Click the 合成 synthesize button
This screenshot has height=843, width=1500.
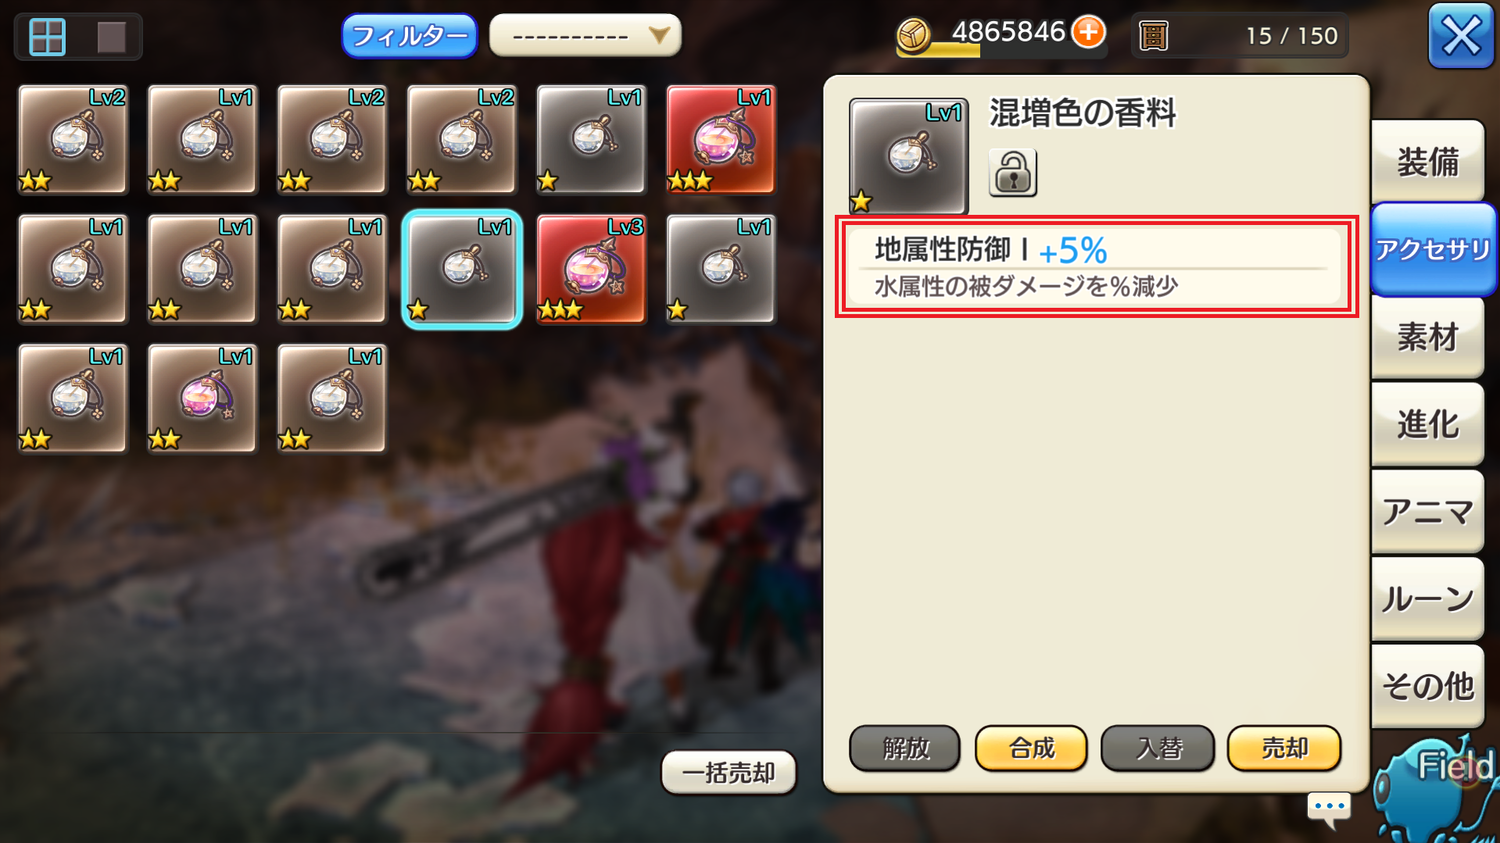(1031, 748)
